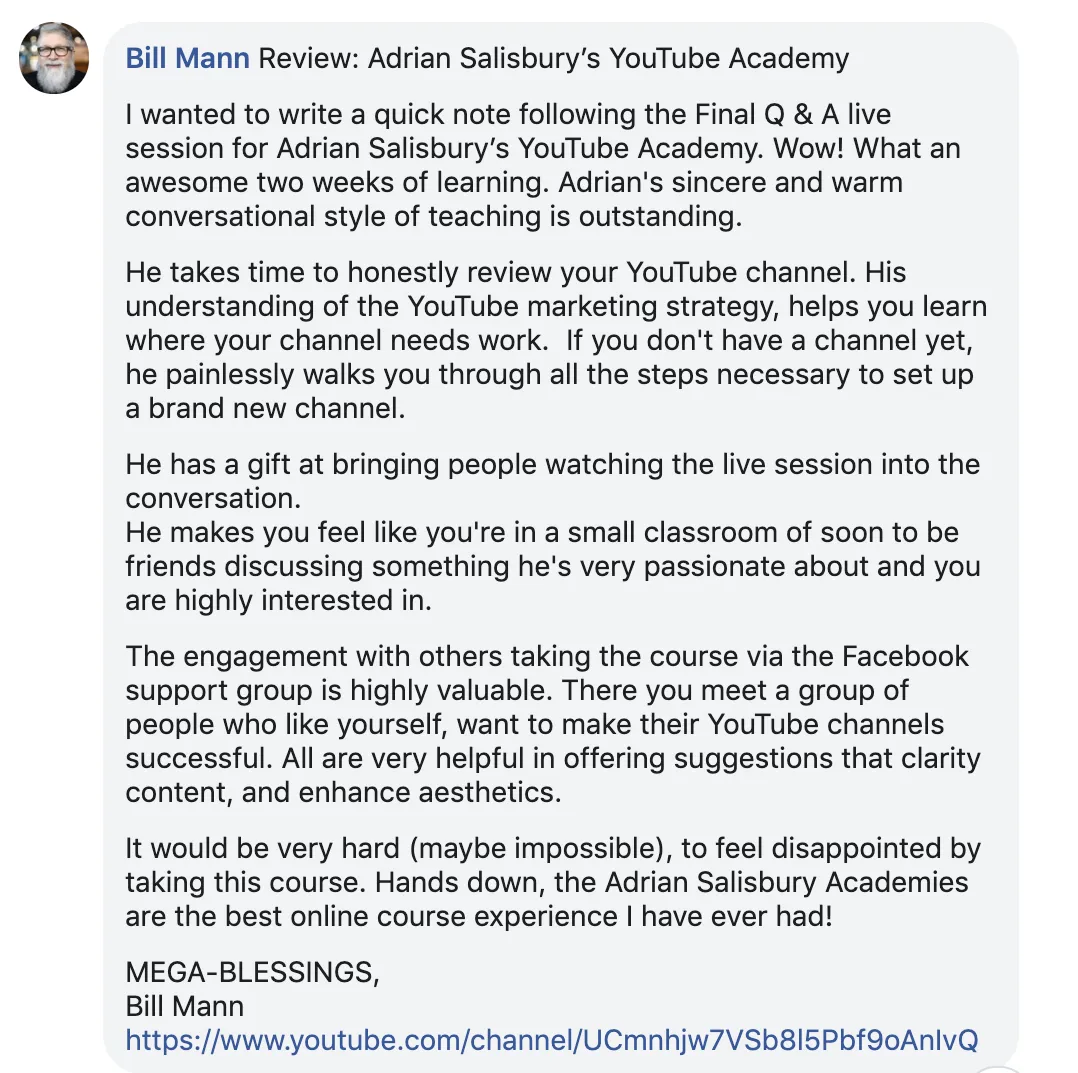Open the Bill Mann profile name link
The height and width of the screenshot is (1073, 1078).
pos(187,58)
